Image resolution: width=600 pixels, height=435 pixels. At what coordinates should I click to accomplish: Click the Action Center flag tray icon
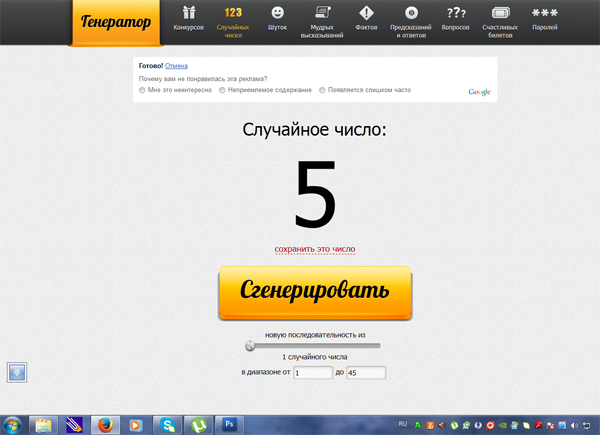[550, 425]
